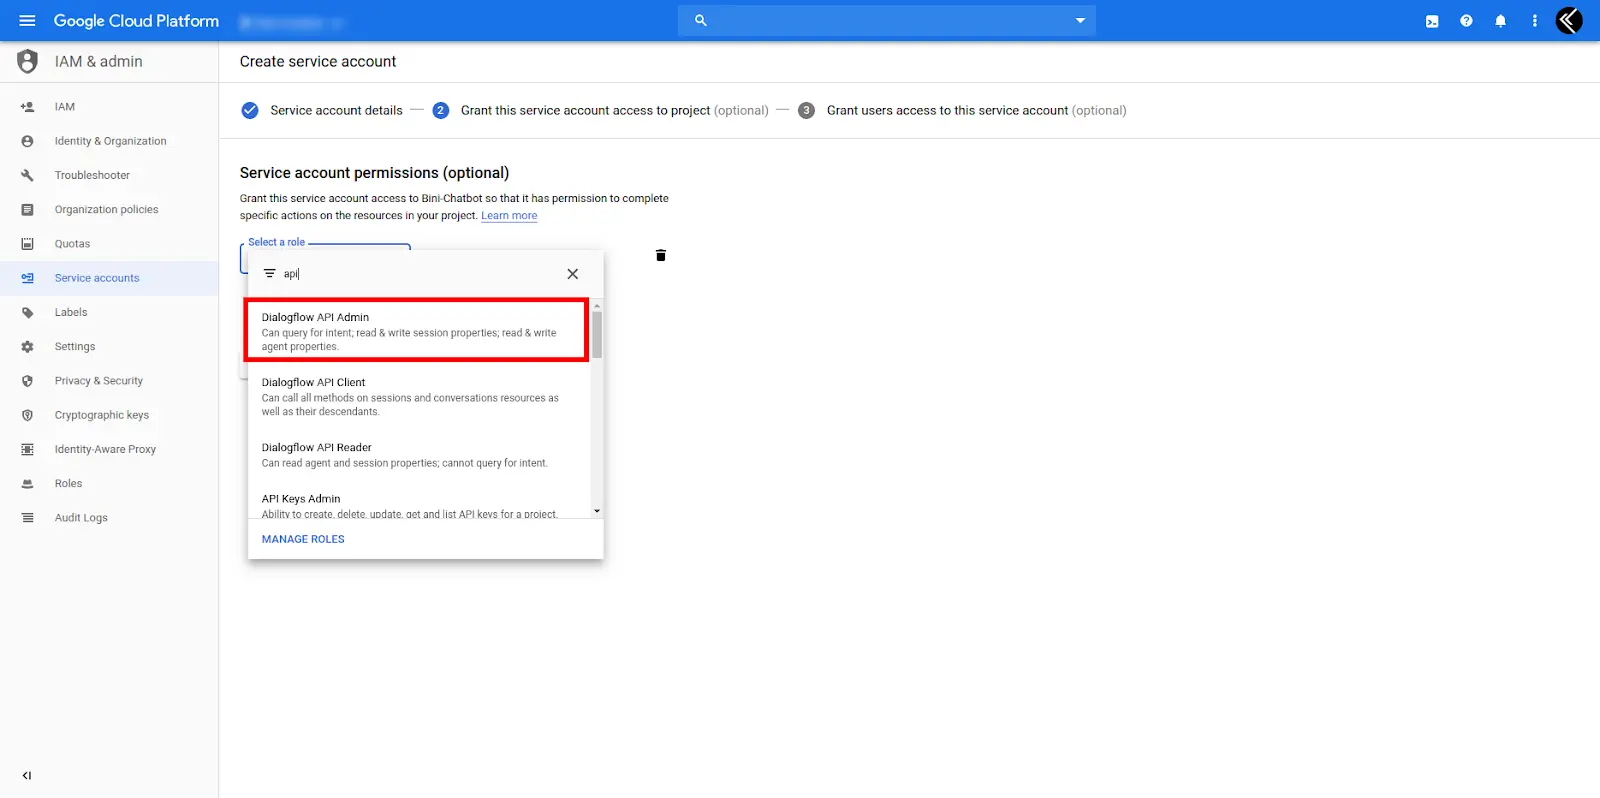The width and height of the screenshot is (1600, 798).
Task: Open Identity & Organization page
Action: coord(110,141)
